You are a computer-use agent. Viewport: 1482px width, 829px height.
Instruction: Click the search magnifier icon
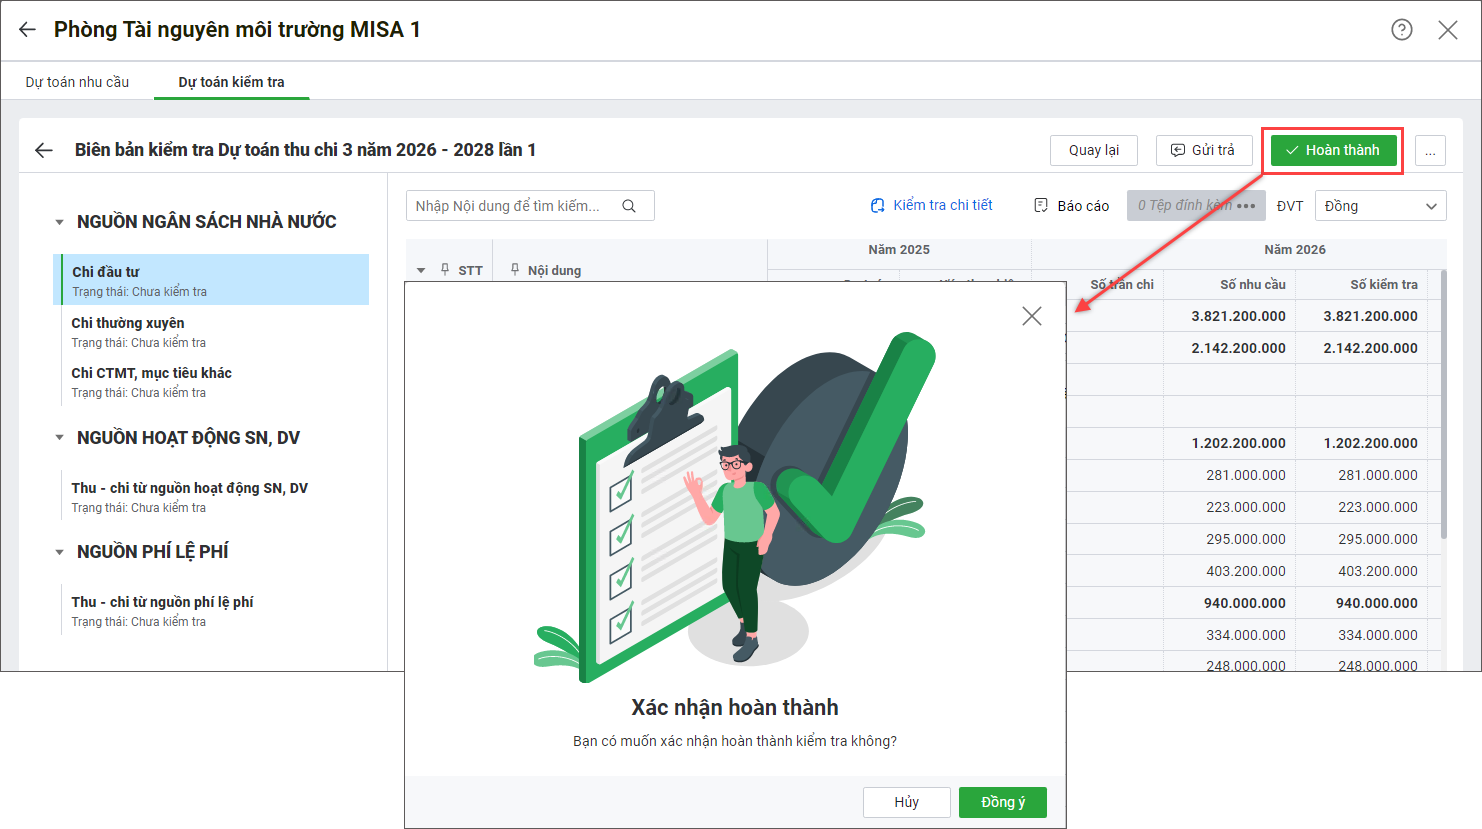pos(629,206)
